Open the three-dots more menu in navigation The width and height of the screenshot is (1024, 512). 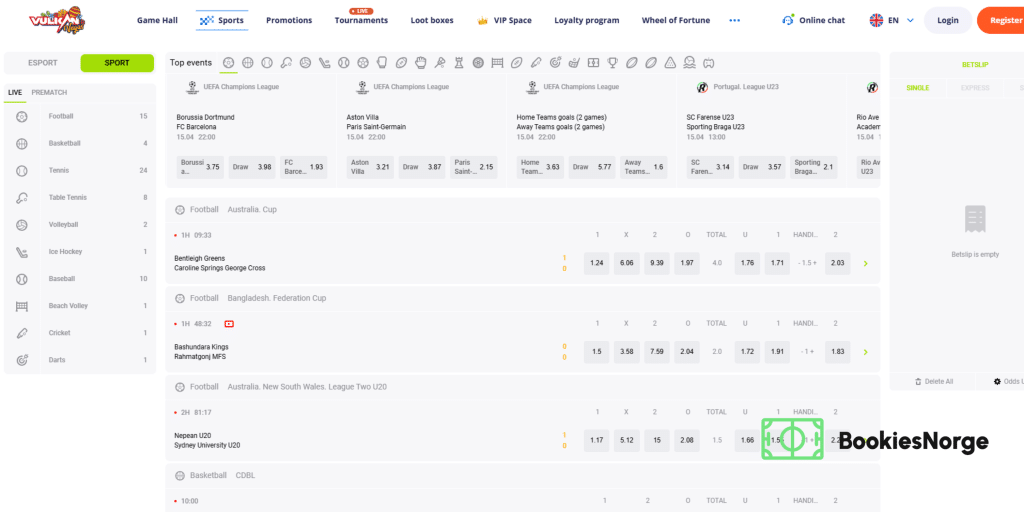tap(735, 20)
